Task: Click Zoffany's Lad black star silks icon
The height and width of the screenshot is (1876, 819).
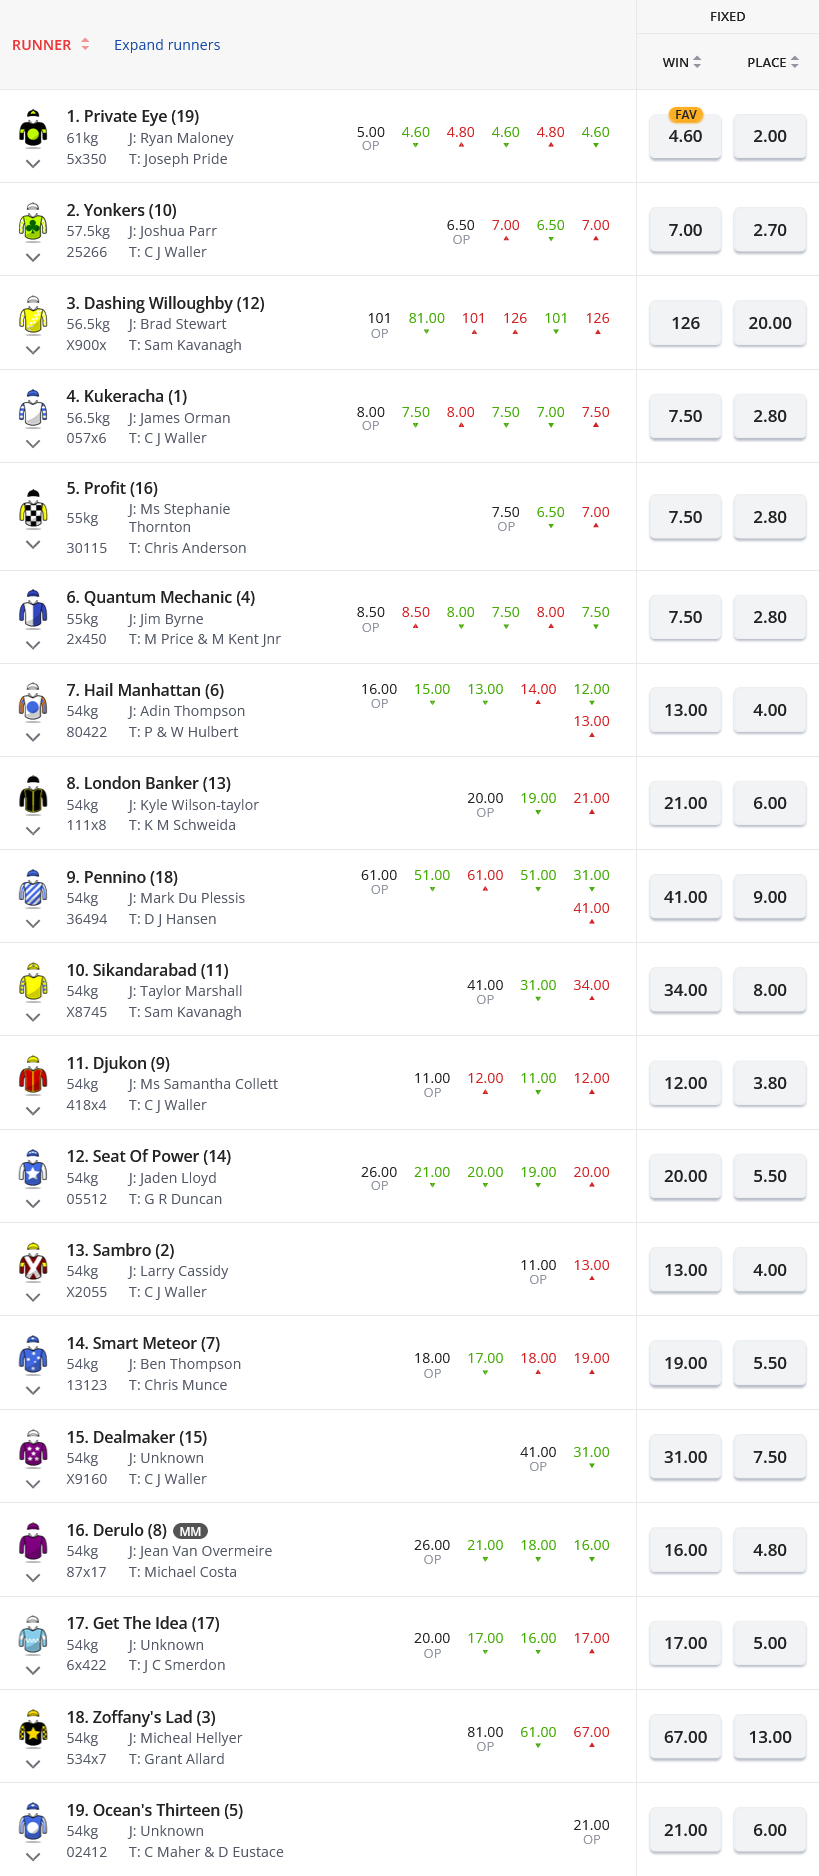Action: point(33,1729)
